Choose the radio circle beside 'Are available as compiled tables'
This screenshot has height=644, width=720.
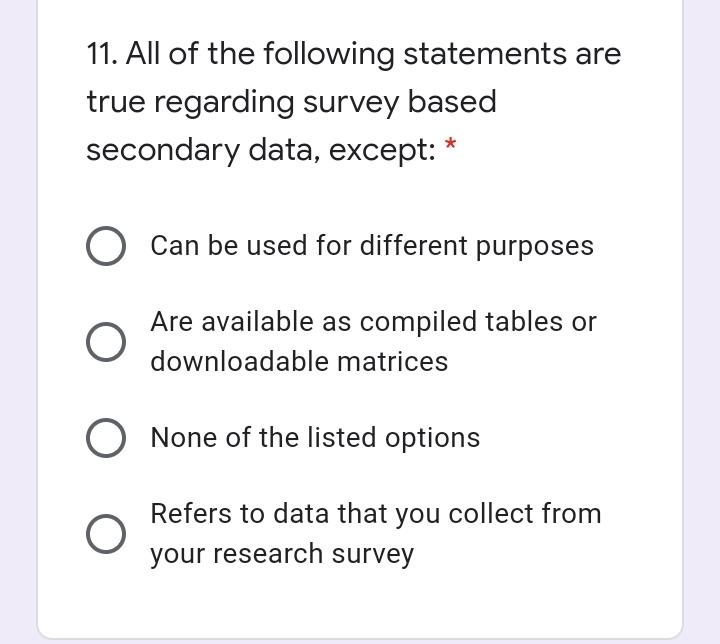[106, 342]
